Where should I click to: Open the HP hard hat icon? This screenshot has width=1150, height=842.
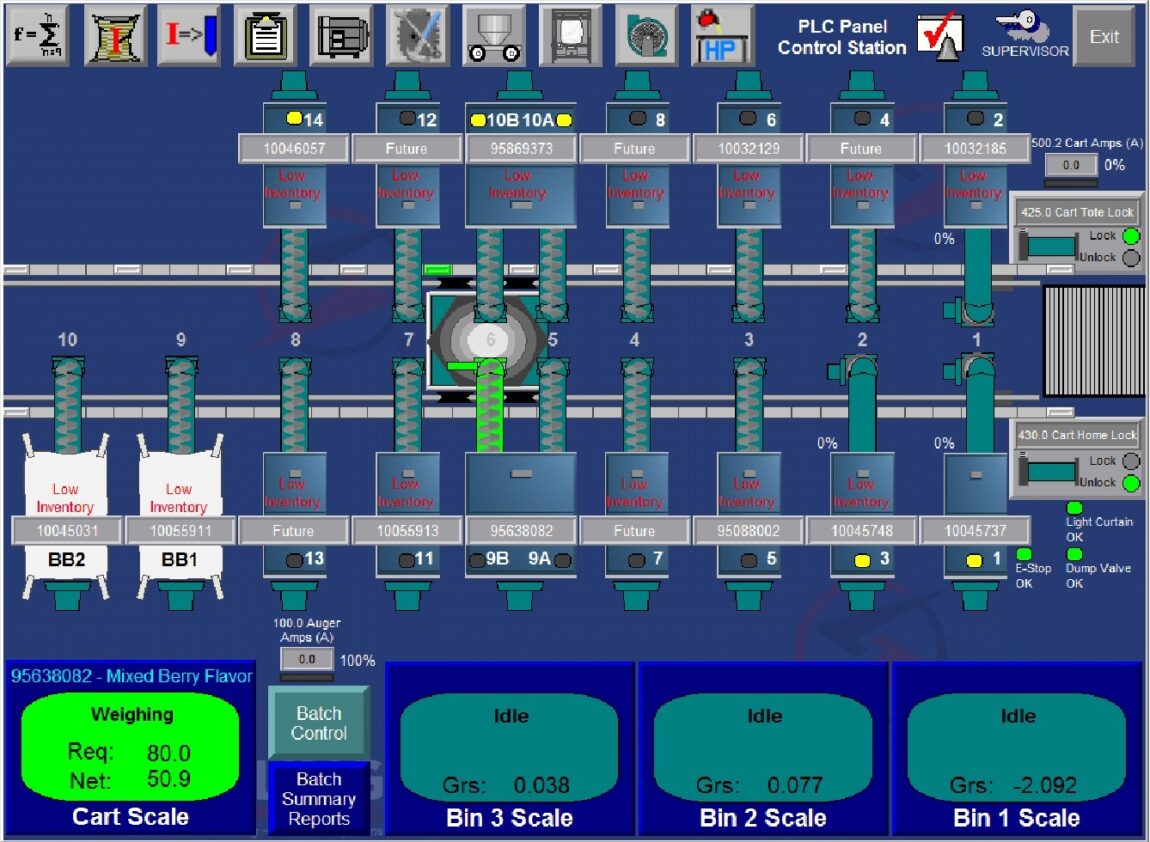pyautogui.click(x=722, y=35)
